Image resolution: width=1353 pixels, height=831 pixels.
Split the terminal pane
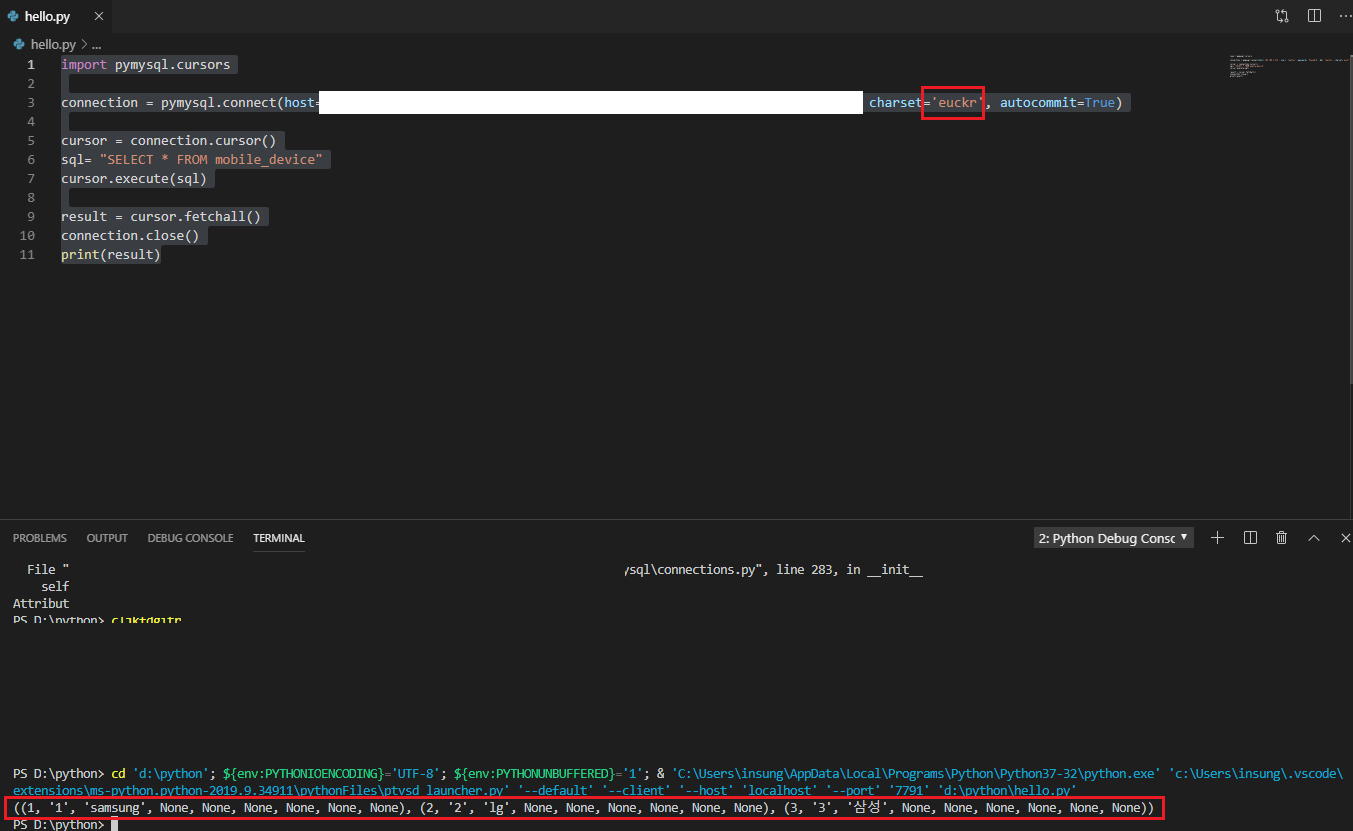point(1250,538)
